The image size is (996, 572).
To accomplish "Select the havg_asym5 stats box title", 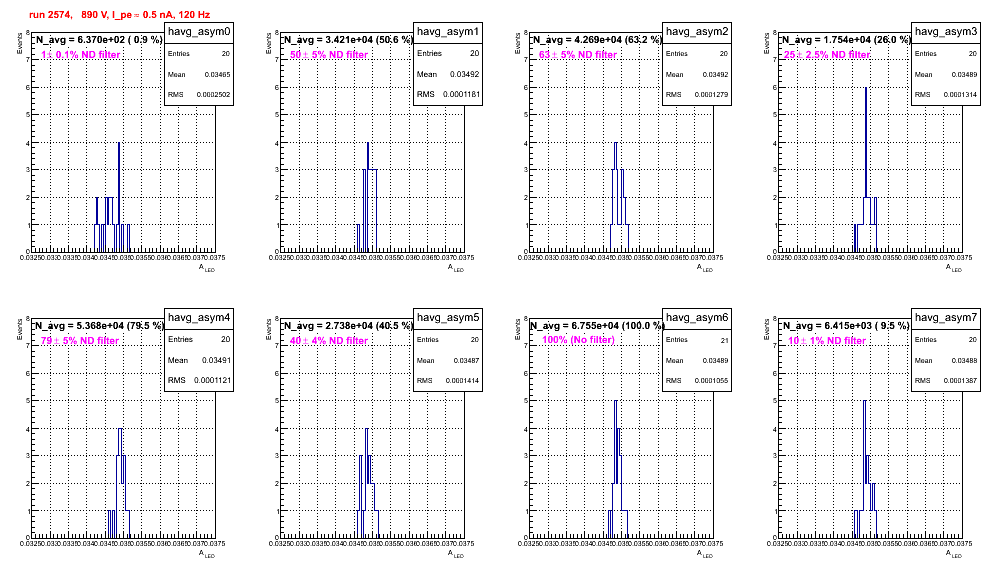I will pos(448,318).
